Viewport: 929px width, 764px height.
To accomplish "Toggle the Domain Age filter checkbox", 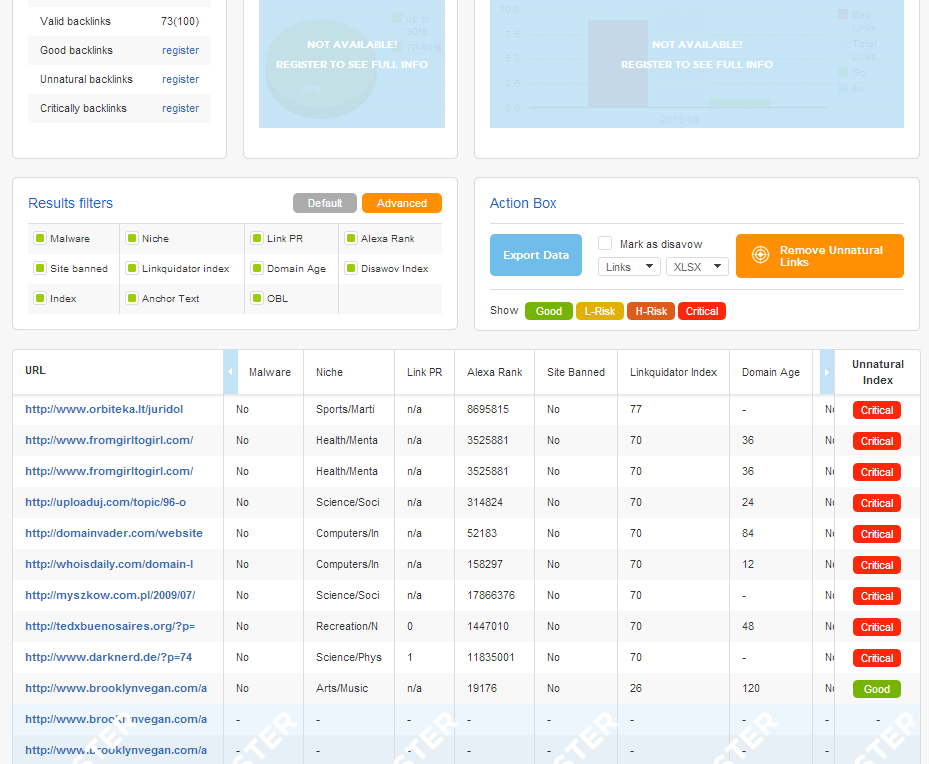I will pyautogui.click(x=257, y=269).
